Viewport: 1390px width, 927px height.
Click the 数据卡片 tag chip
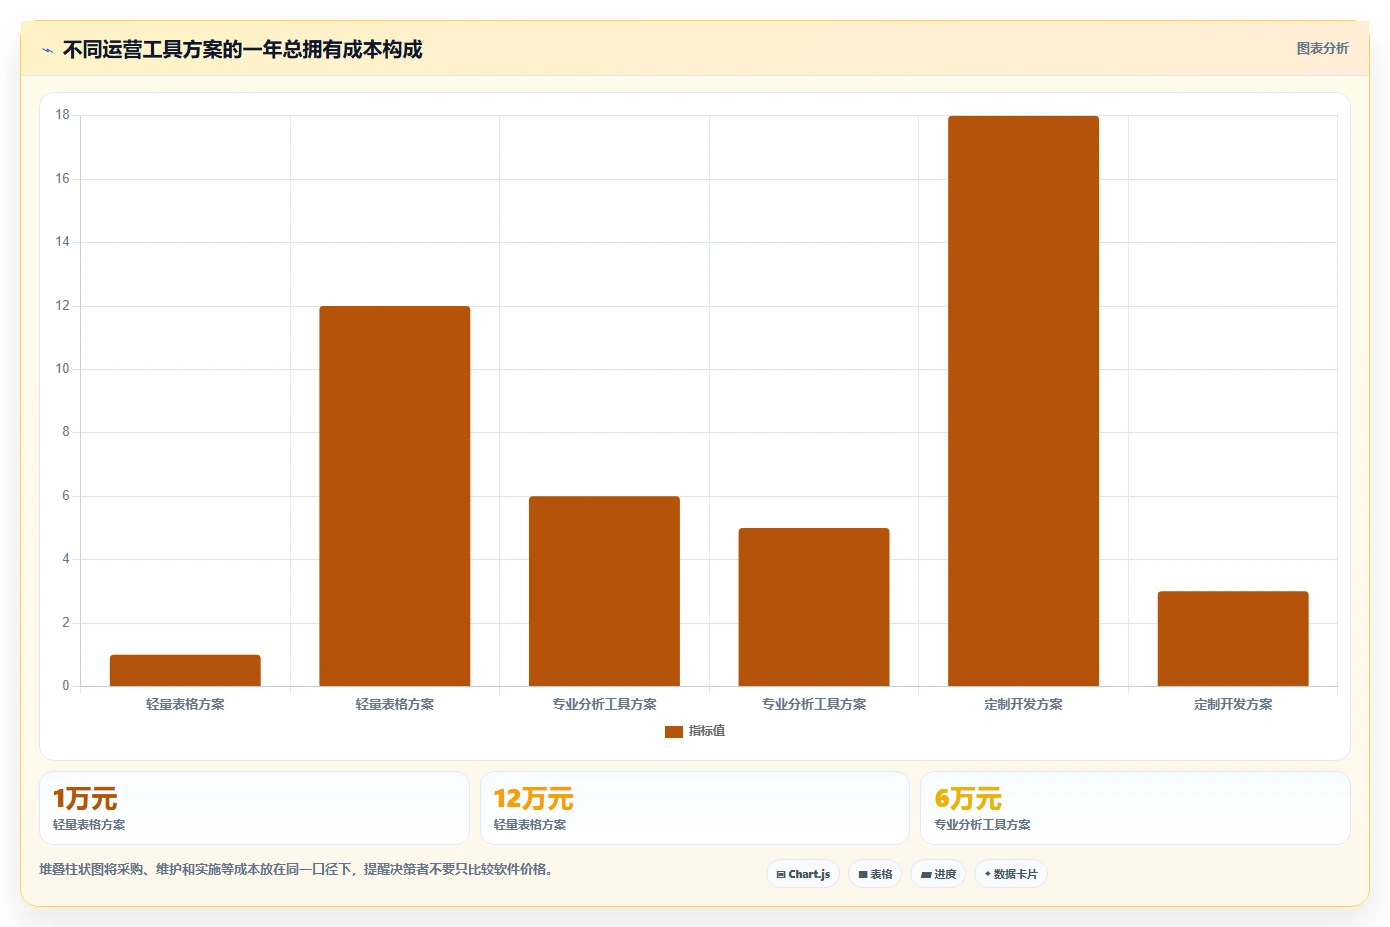click(x=1011, y=874)
